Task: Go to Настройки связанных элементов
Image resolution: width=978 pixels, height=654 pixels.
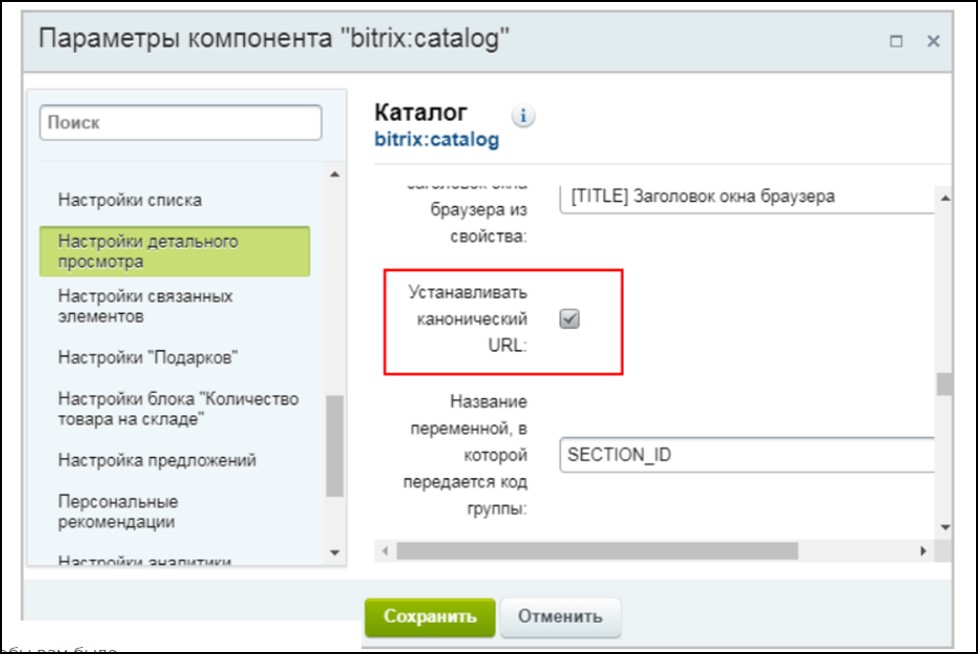Action: pyautogui.click(x=145, y=306)
